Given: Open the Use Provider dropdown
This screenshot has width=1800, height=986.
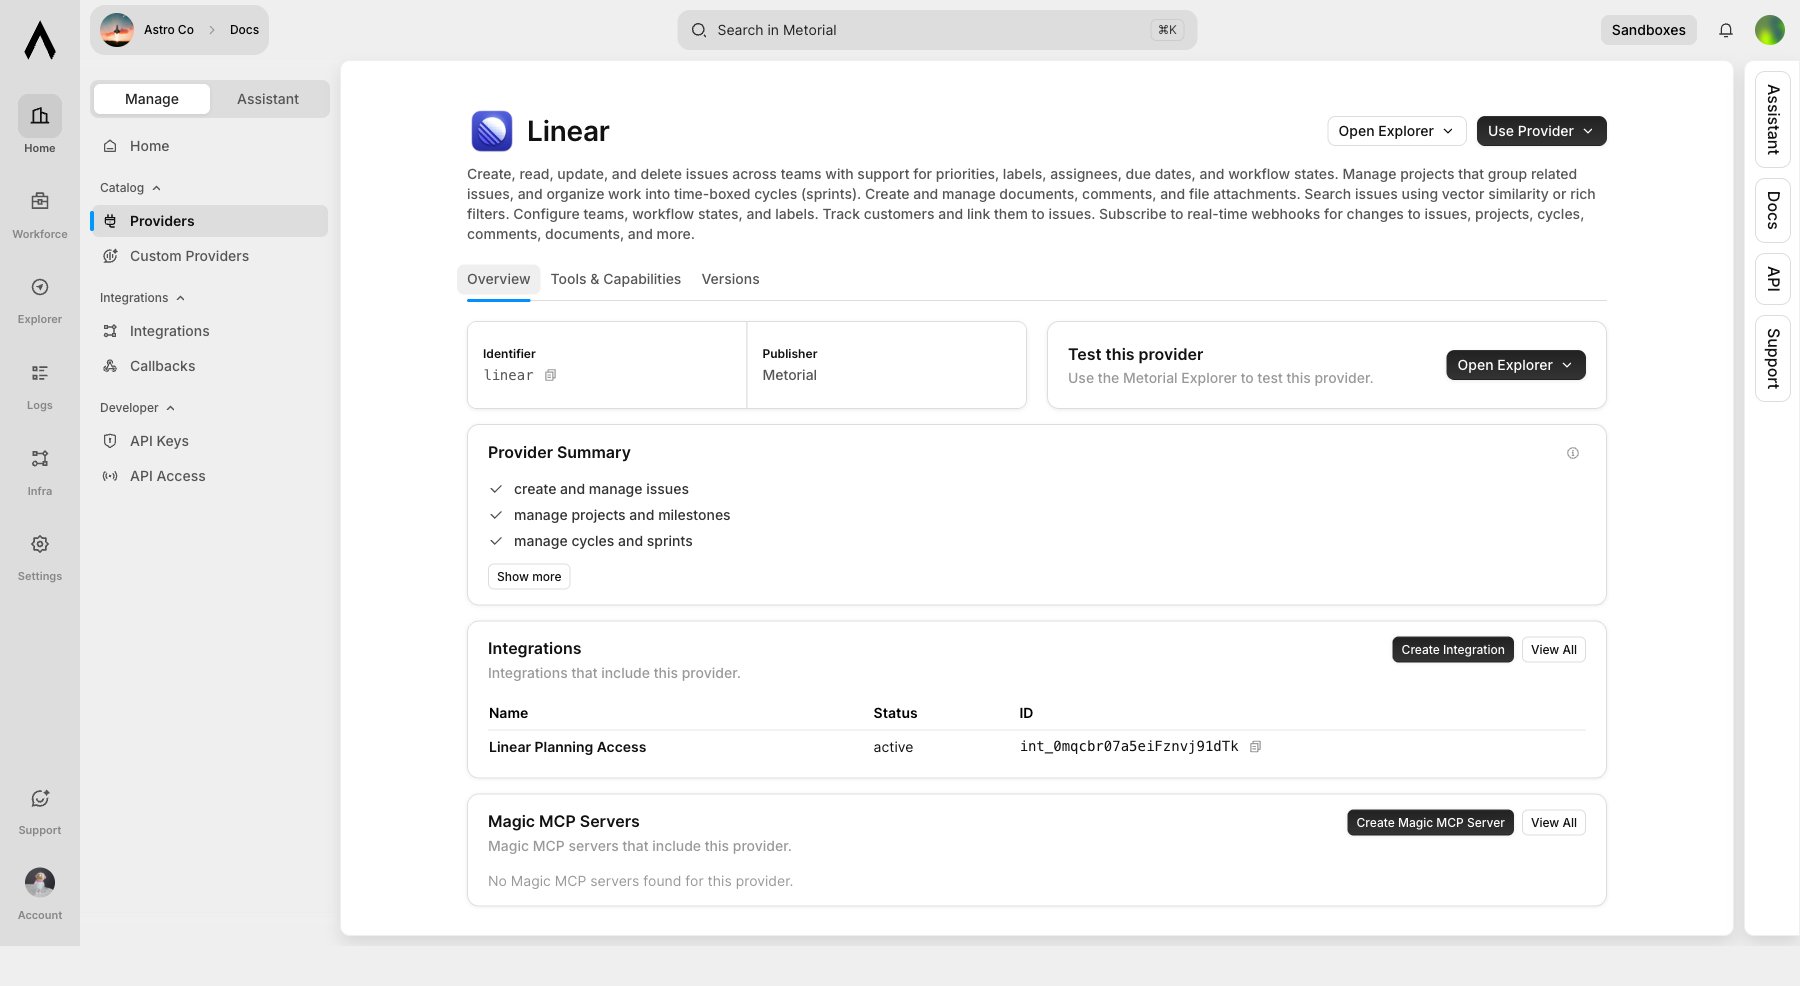Looking at the screenshot, I should click(x=1541, y=131).
